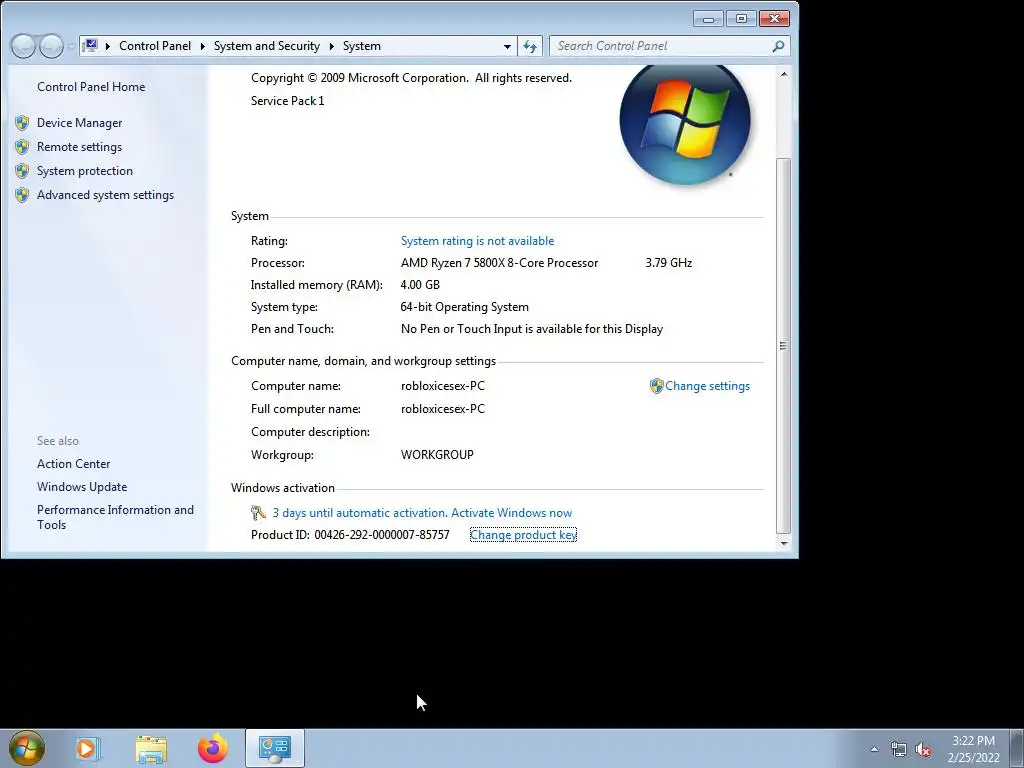
Task: Open the Windows Update link
Action: tap(82, 487)
